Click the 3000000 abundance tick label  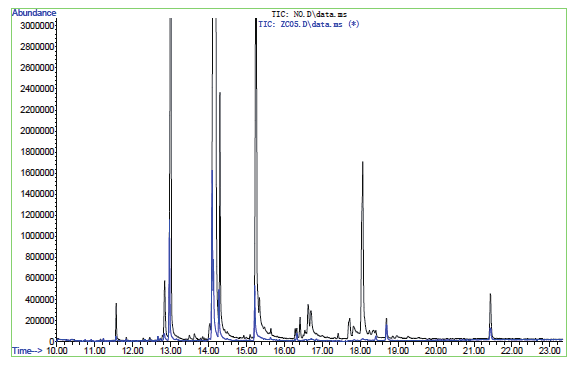37,25
